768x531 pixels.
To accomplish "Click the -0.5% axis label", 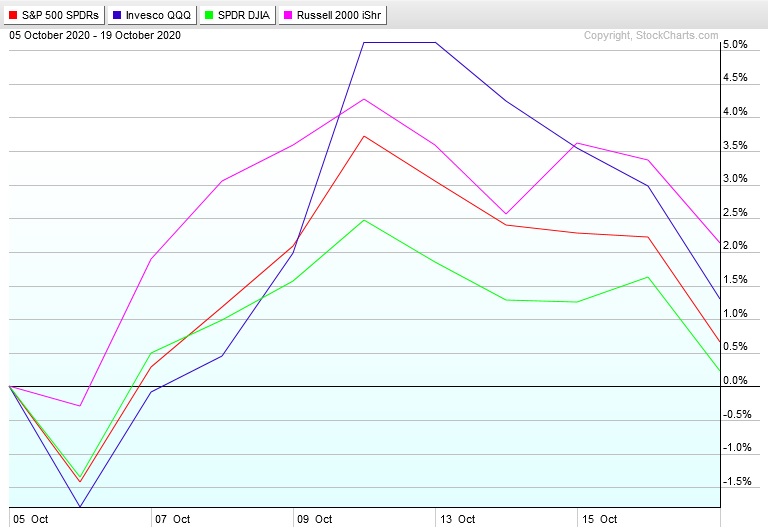I will click(737, 414).
